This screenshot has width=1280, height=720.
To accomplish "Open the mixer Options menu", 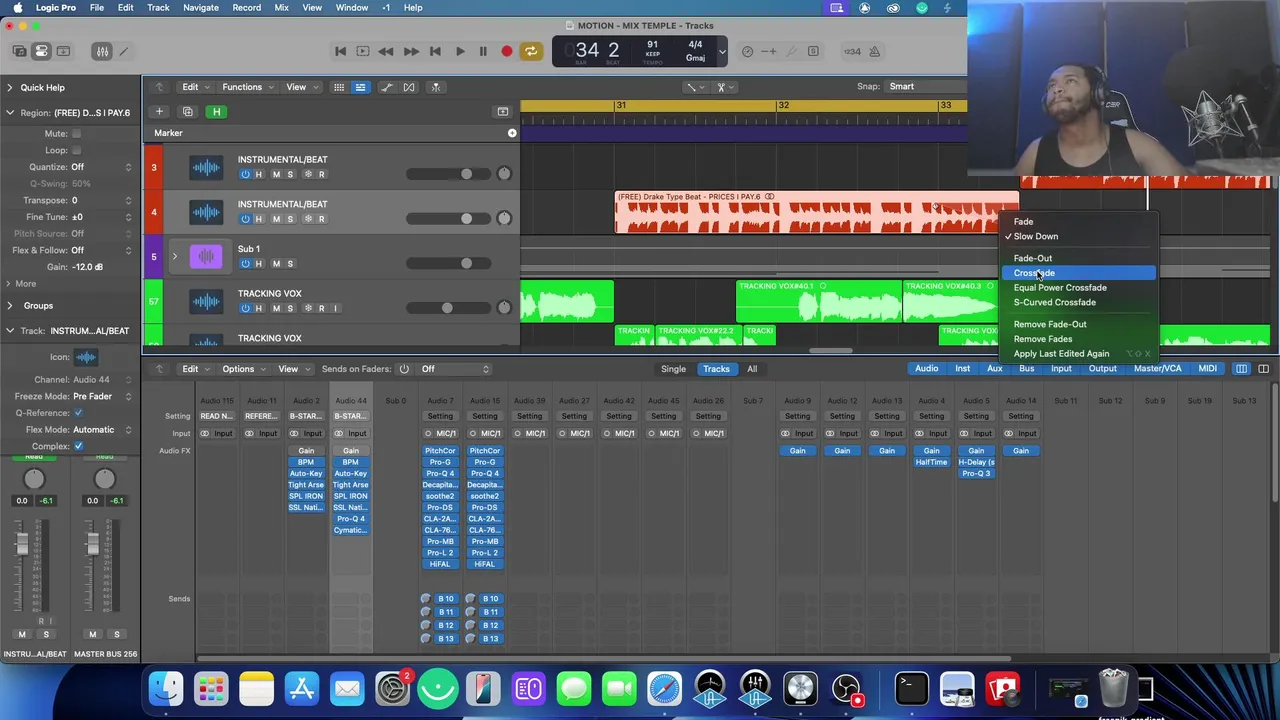I will [x=242, y=369].
